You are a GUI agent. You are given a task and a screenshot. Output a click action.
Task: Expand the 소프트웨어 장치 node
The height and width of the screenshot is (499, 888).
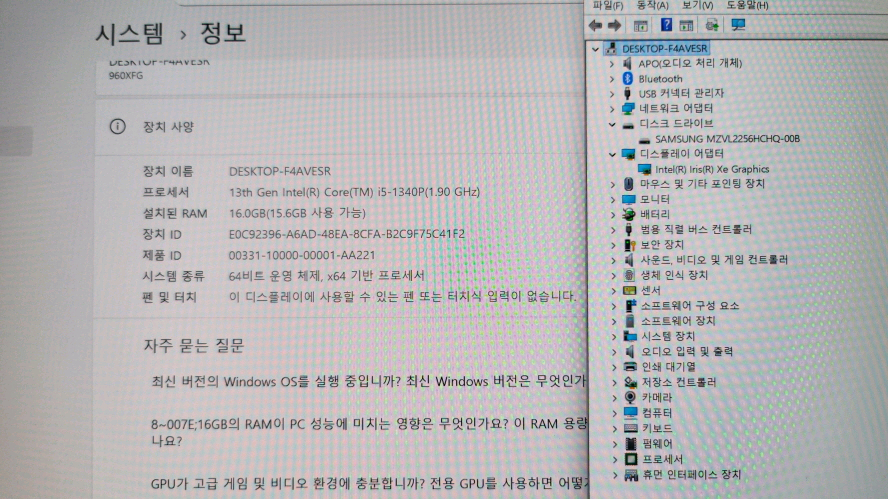614,322
